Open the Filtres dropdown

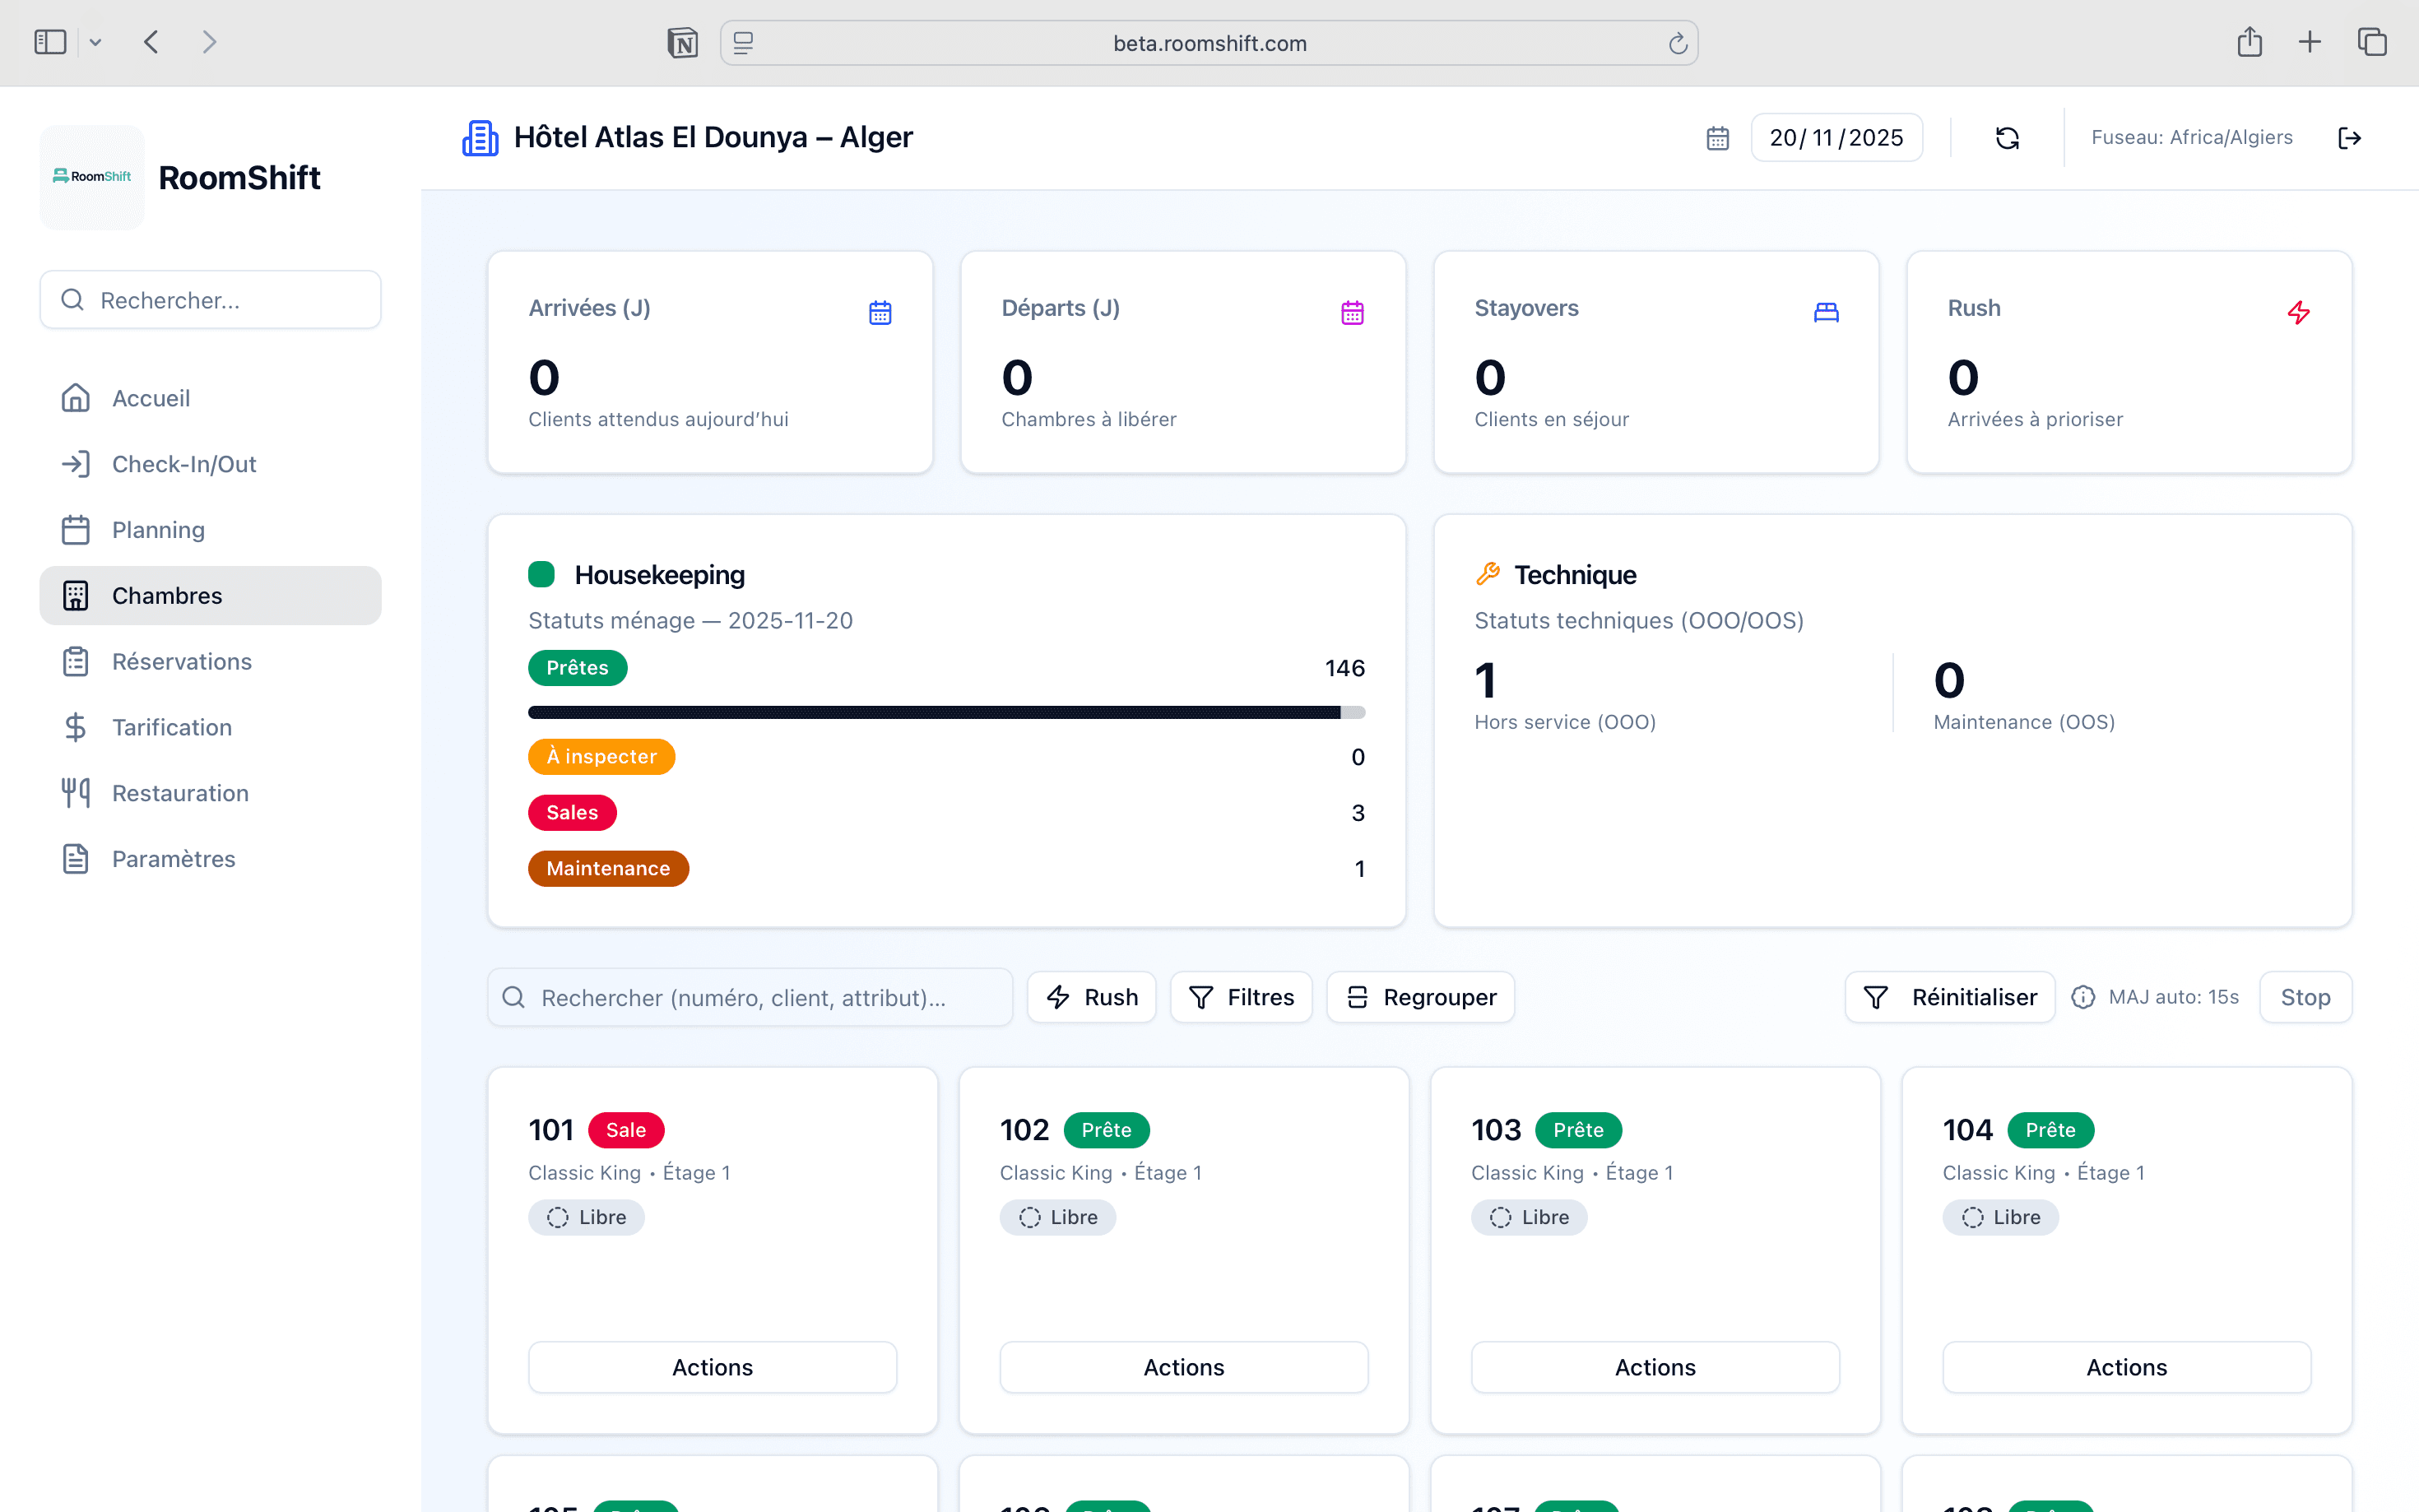point(1240,997)
